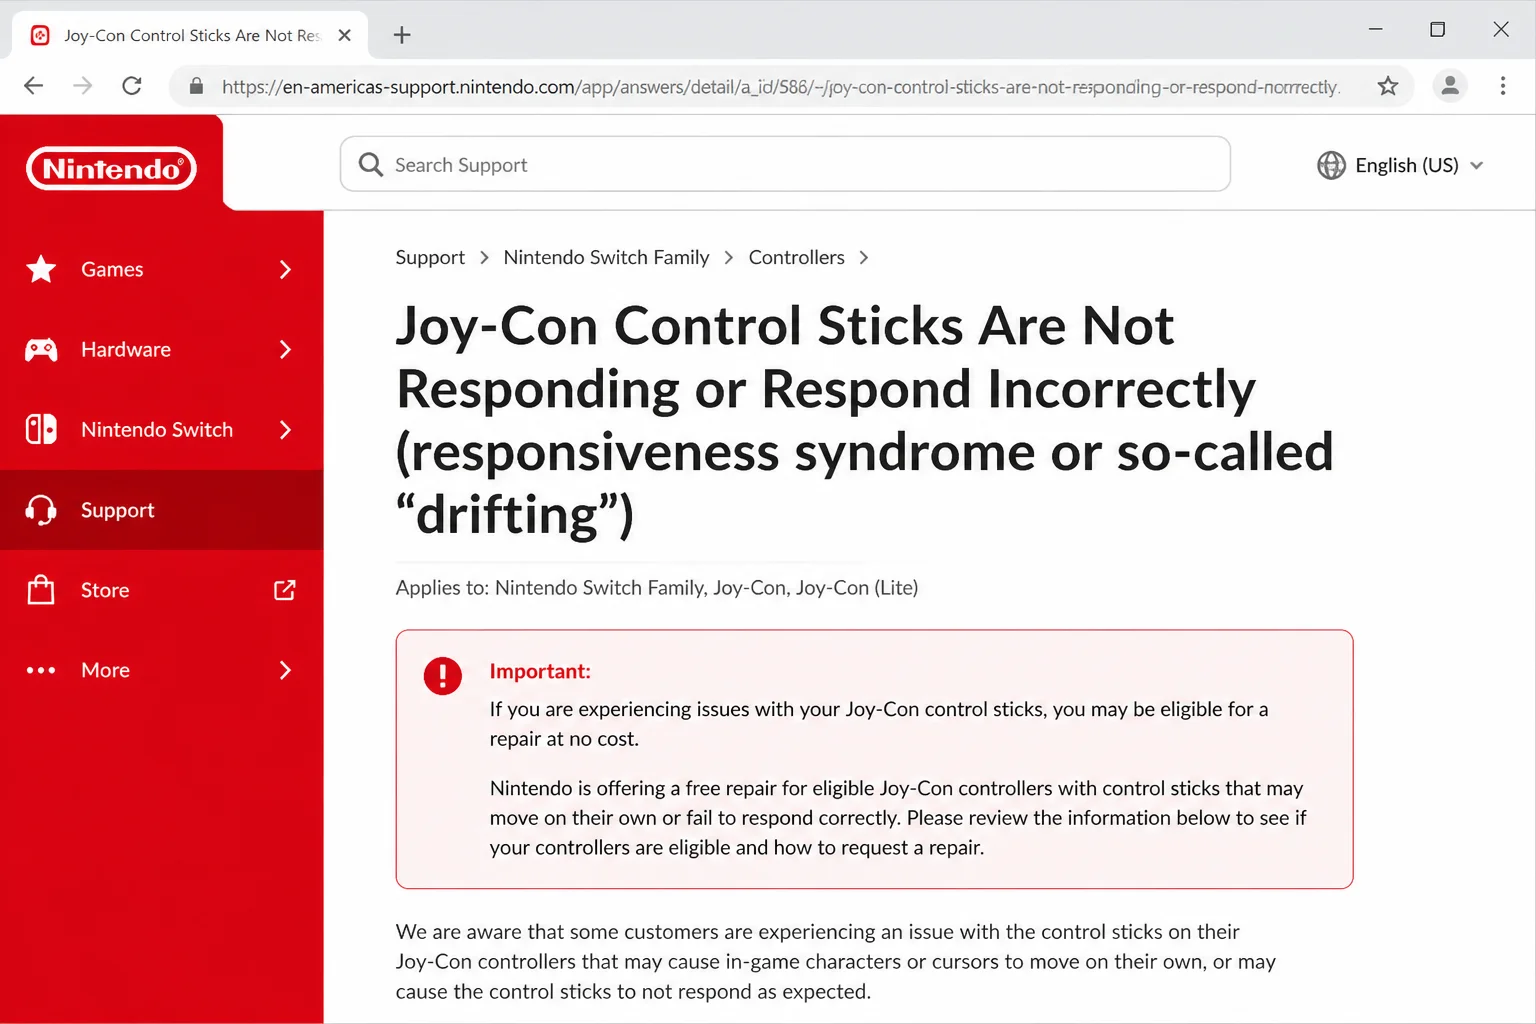The height and width of the screenshot is (1024, 1536).
Task: Expand the More submenu chevron
Action: [x=285, y=670]
